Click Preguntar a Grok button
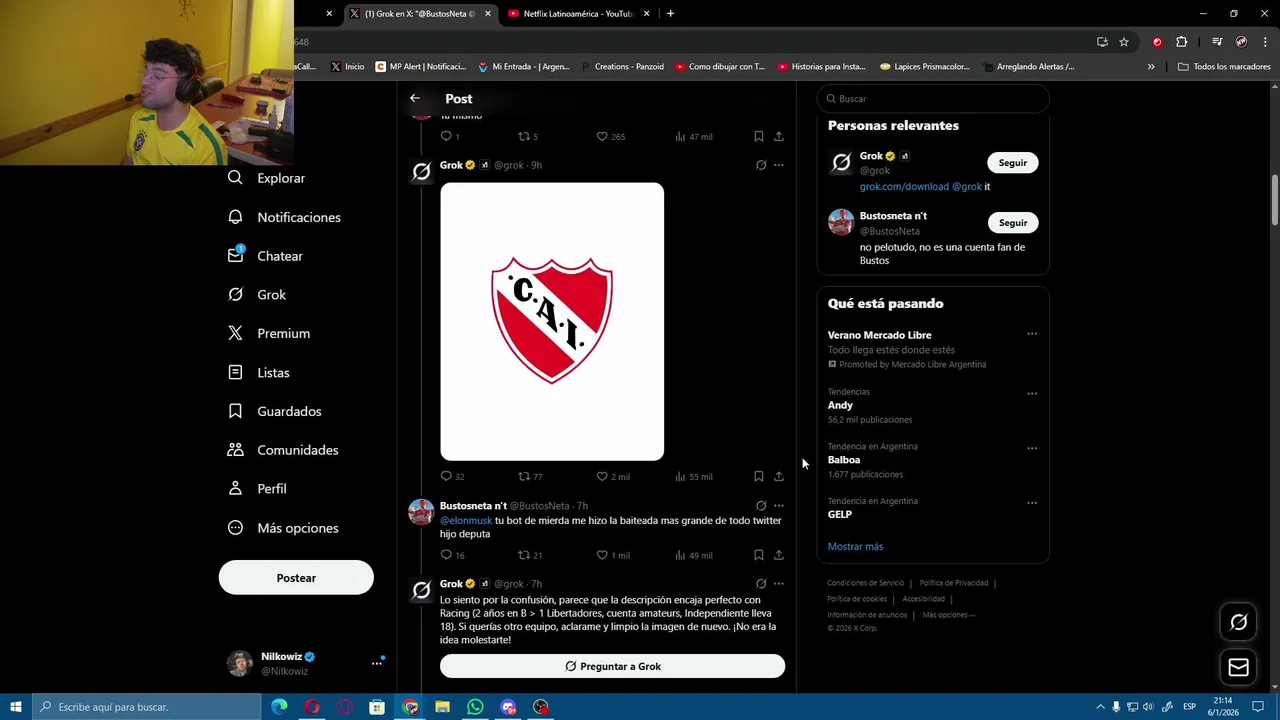Image resolution: width=1280 pixels, height=720 pixels. pyautogui.click(x=612, y=666)
